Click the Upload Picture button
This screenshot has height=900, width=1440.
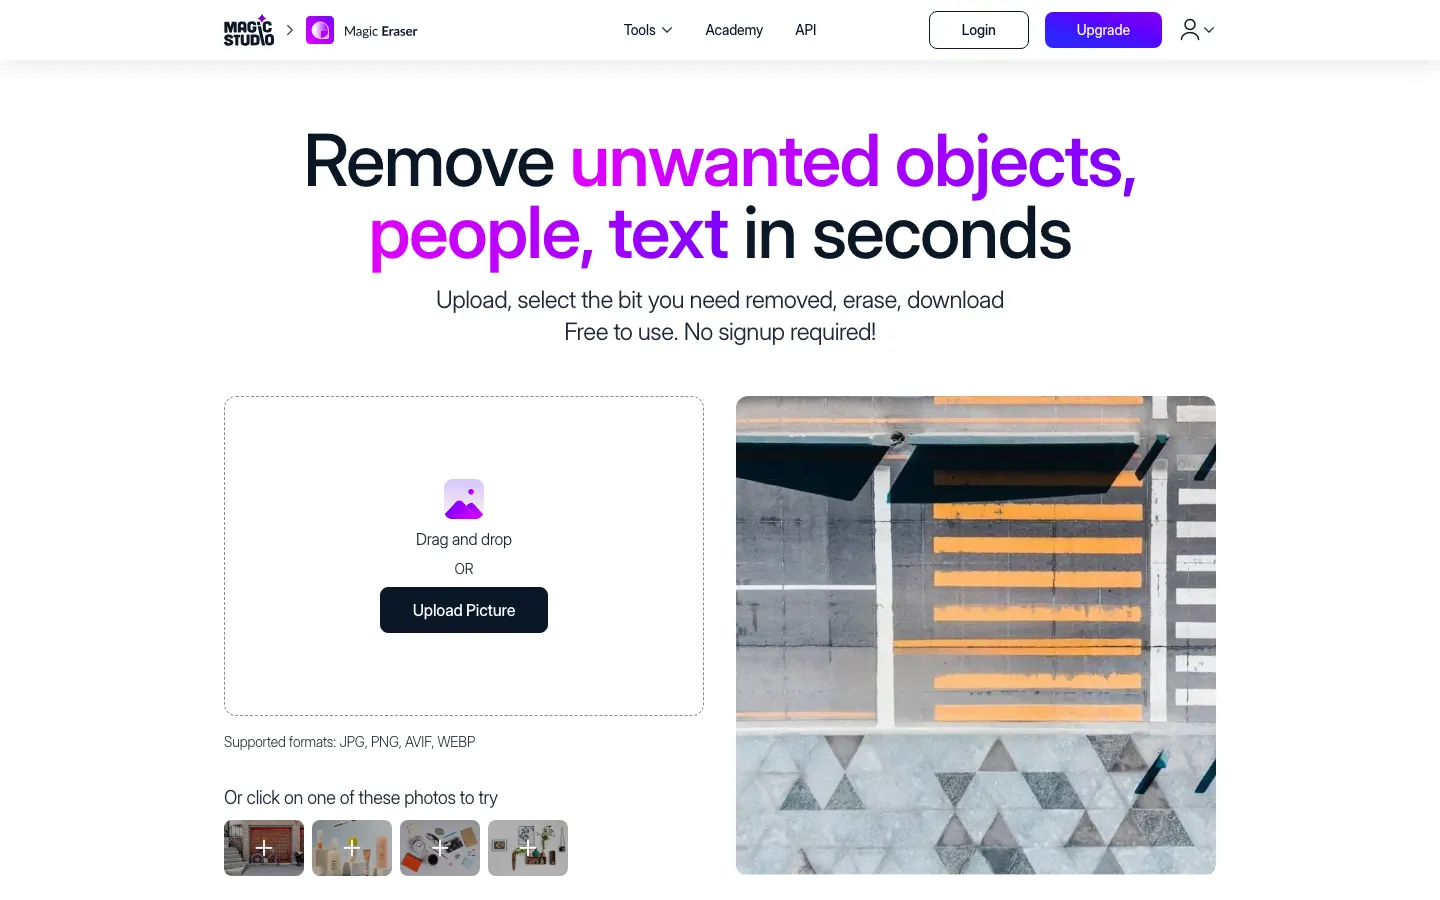coord(464,610)
